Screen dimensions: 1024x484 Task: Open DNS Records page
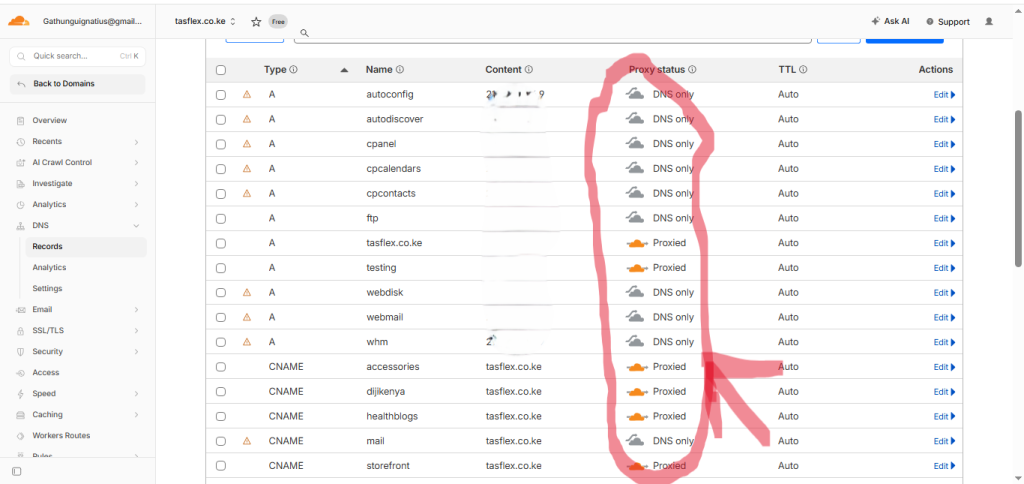85,246
